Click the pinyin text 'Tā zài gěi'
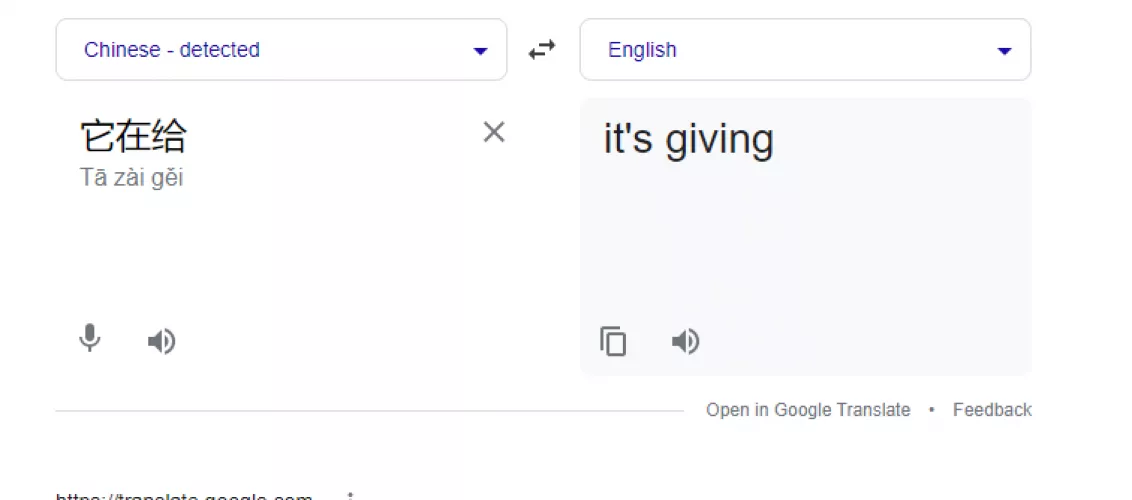 131,179
